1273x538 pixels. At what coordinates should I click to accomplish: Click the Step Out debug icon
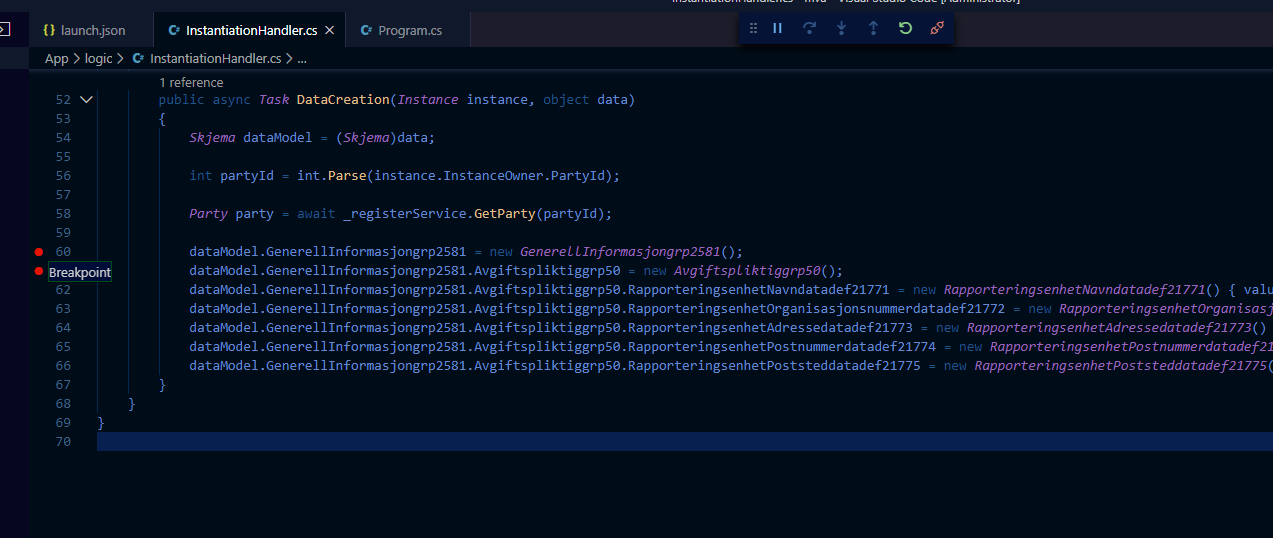click(x=873, y=29)
